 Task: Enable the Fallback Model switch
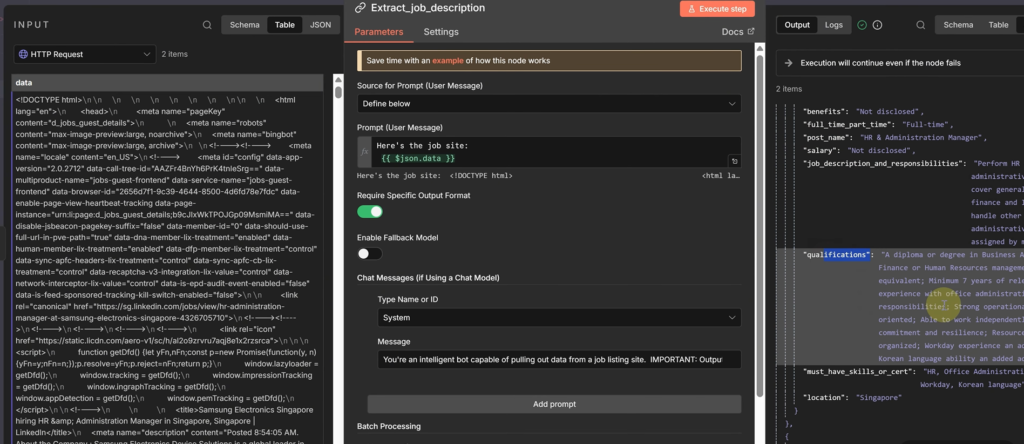click(370, 253)
